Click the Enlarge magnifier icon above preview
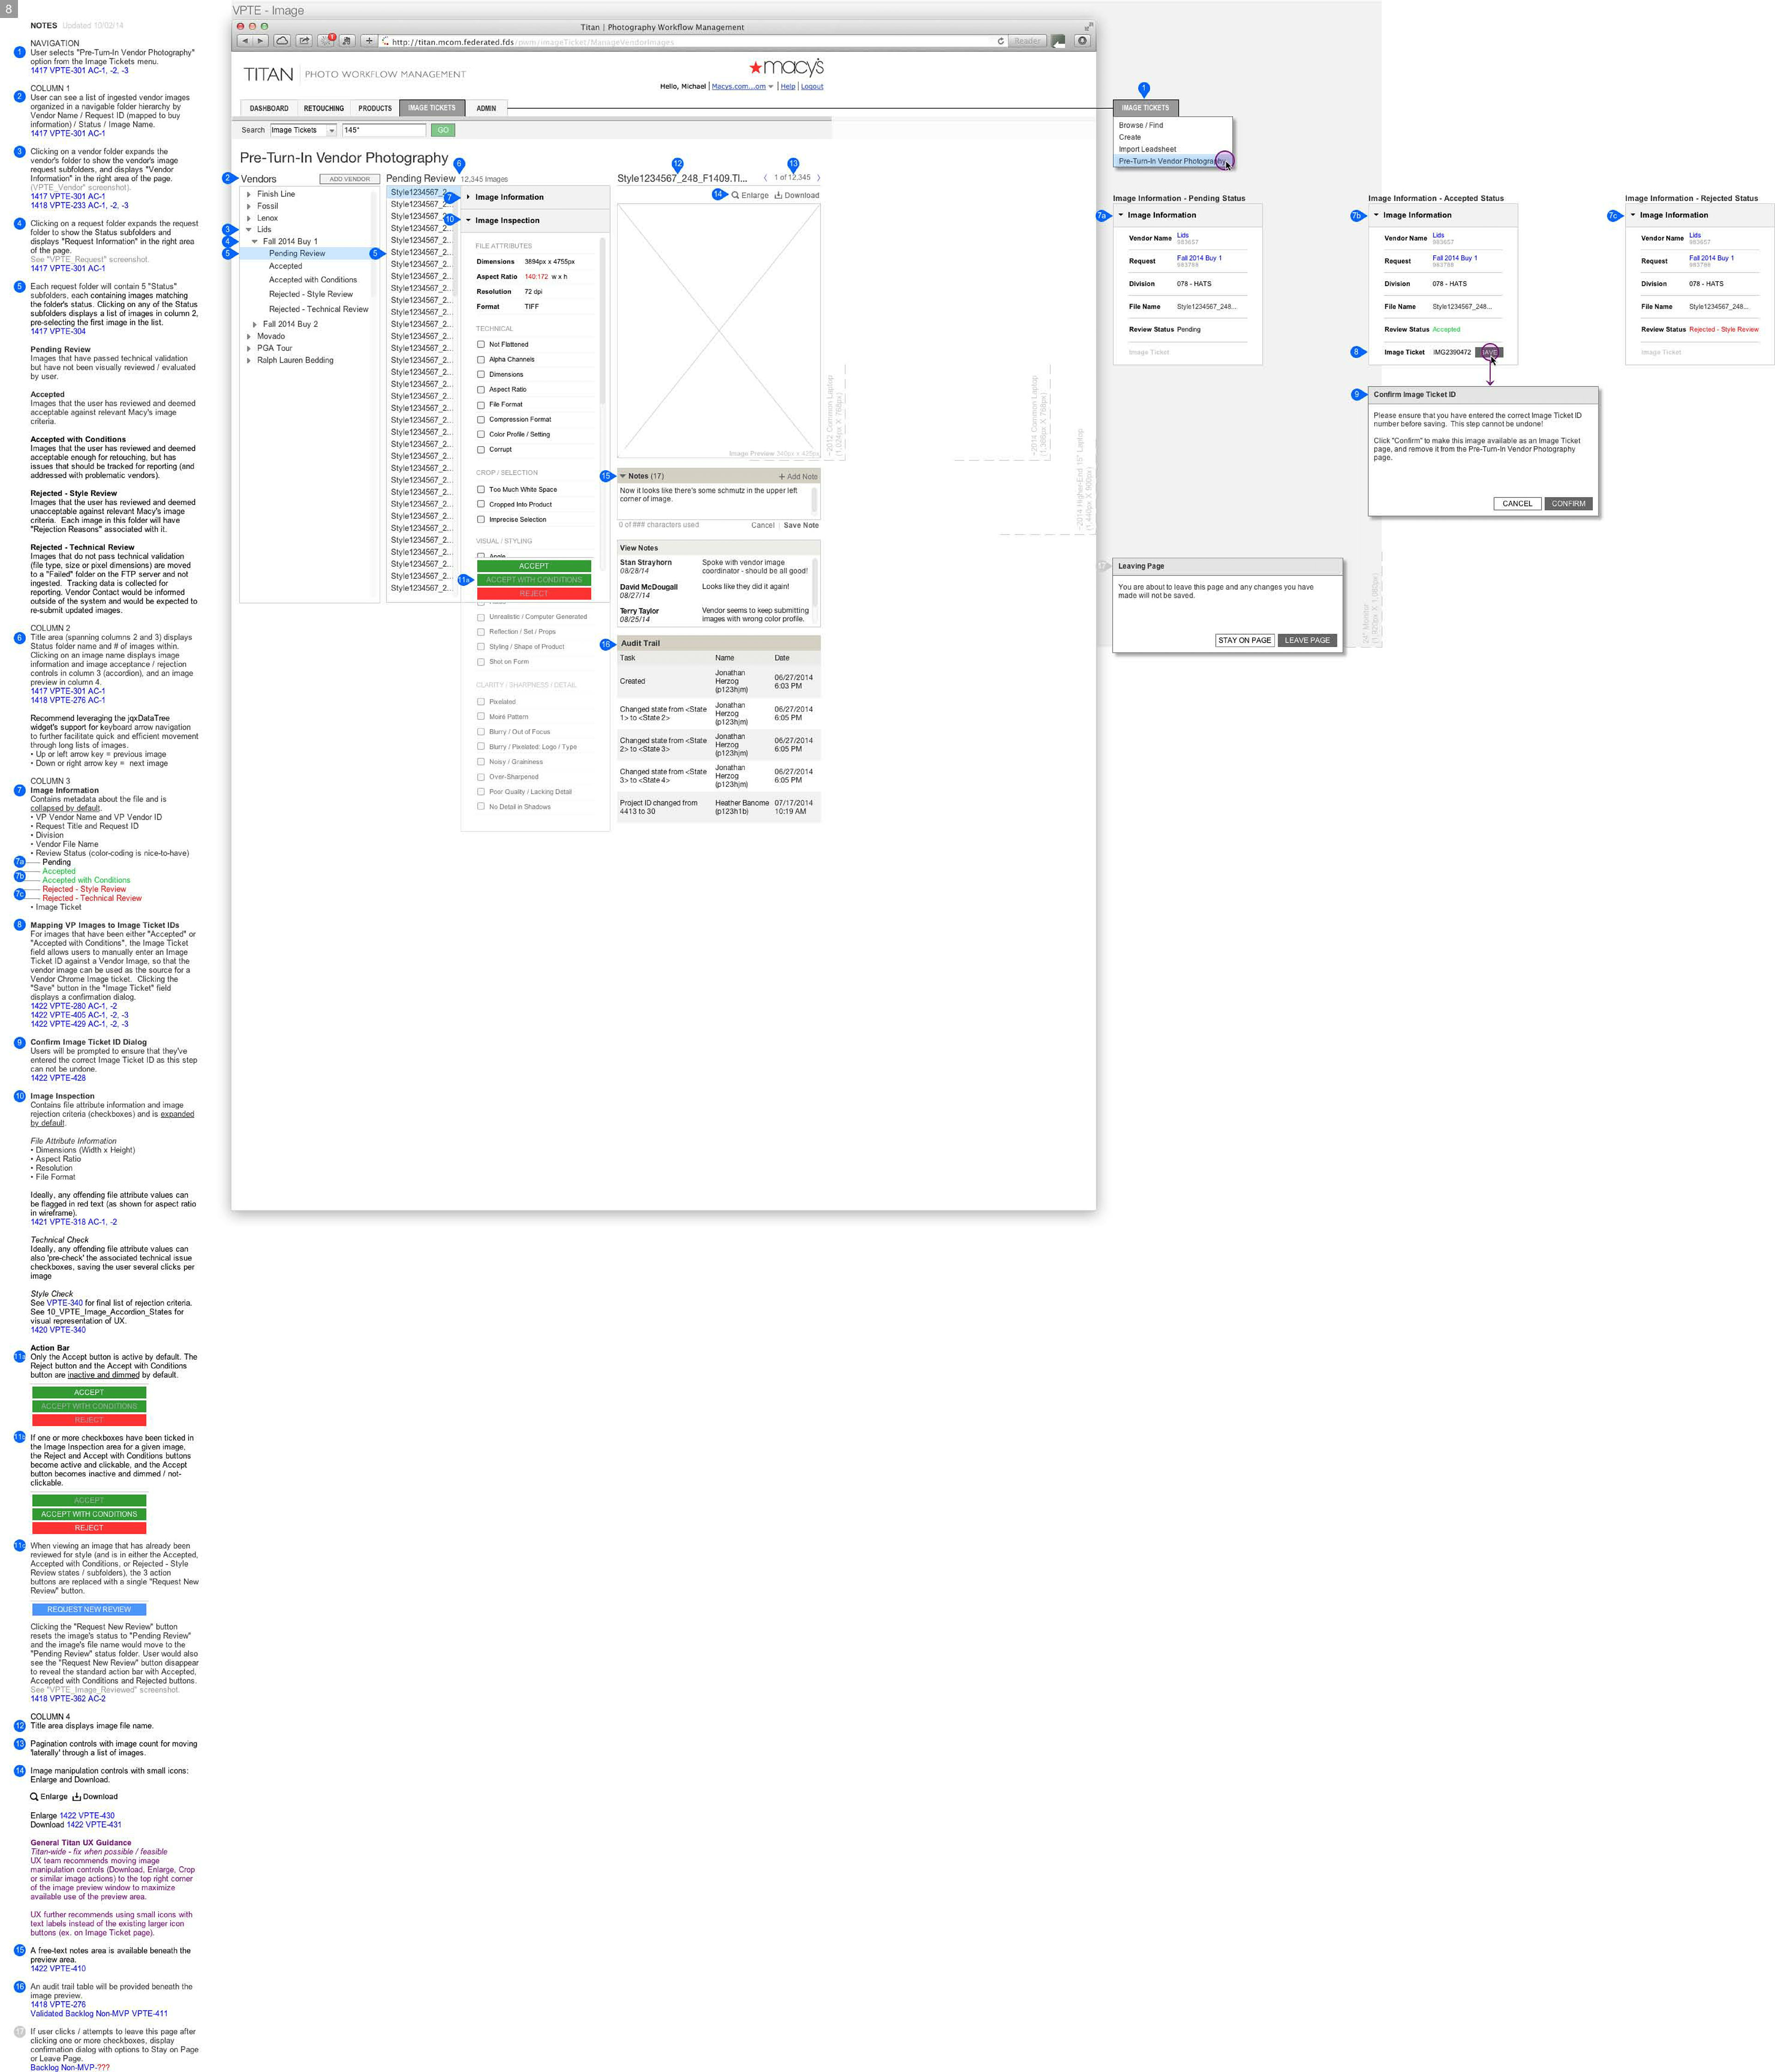Viewport: 1775px width, 2072px height. (735, 195)
